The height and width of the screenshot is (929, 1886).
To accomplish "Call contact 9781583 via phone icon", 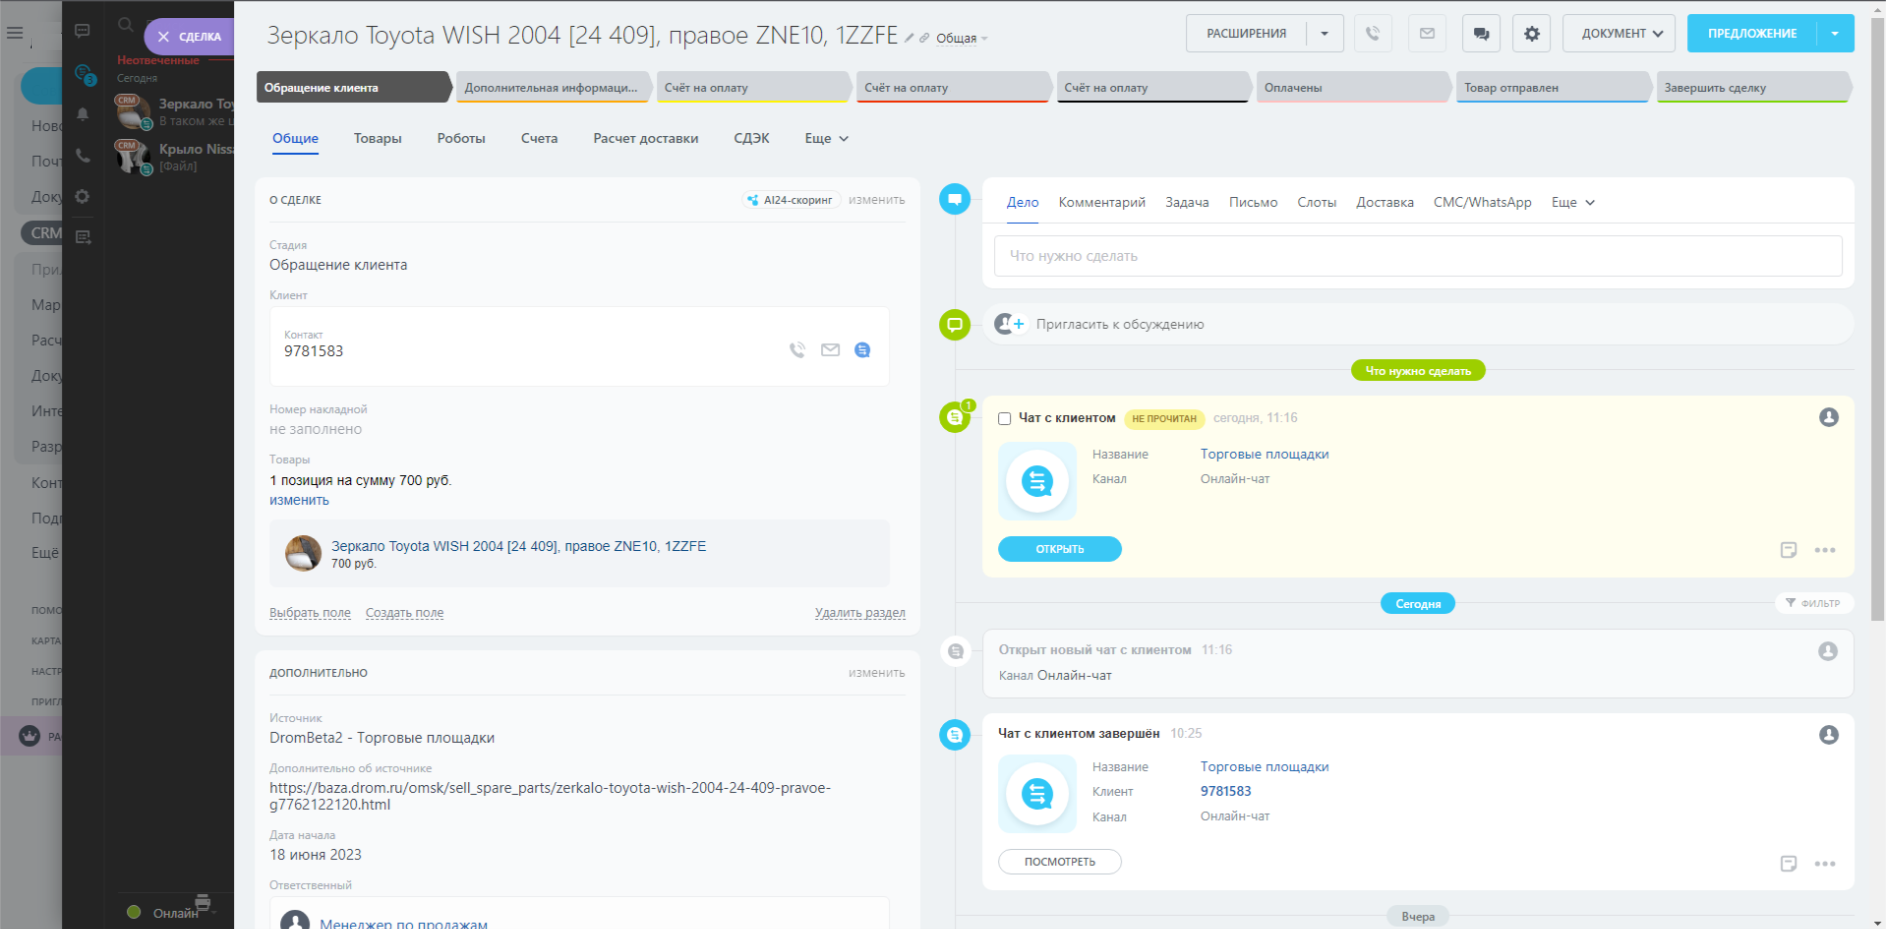I will pos(797,350).
